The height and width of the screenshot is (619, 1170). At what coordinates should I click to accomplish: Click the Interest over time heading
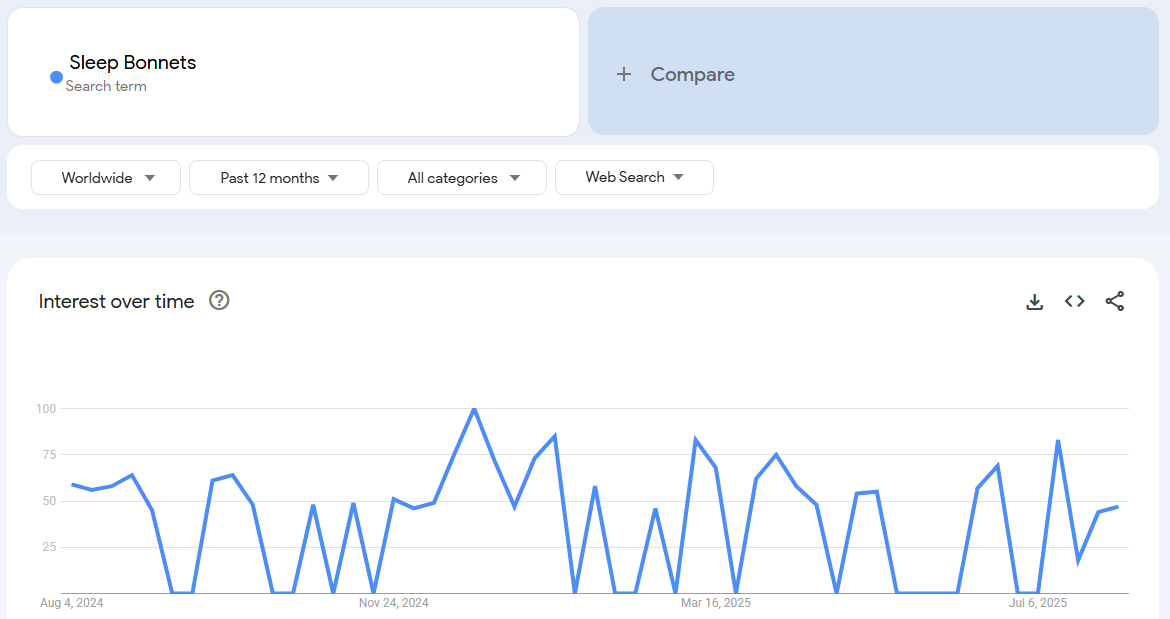click(116, 301)
